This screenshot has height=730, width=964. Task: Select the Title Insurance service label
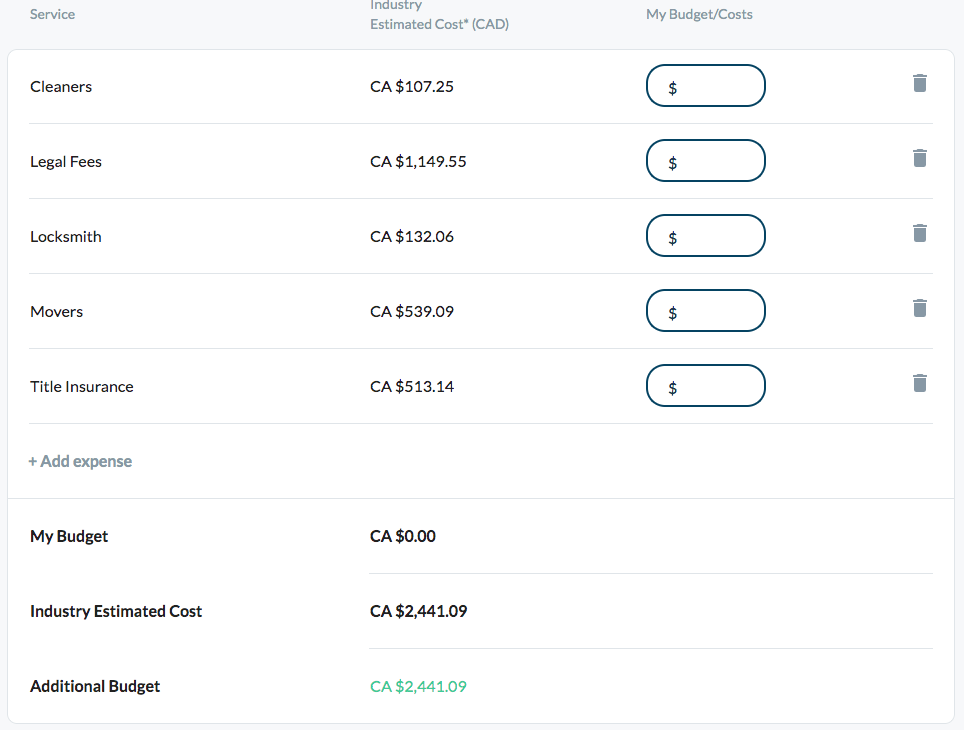82,386
